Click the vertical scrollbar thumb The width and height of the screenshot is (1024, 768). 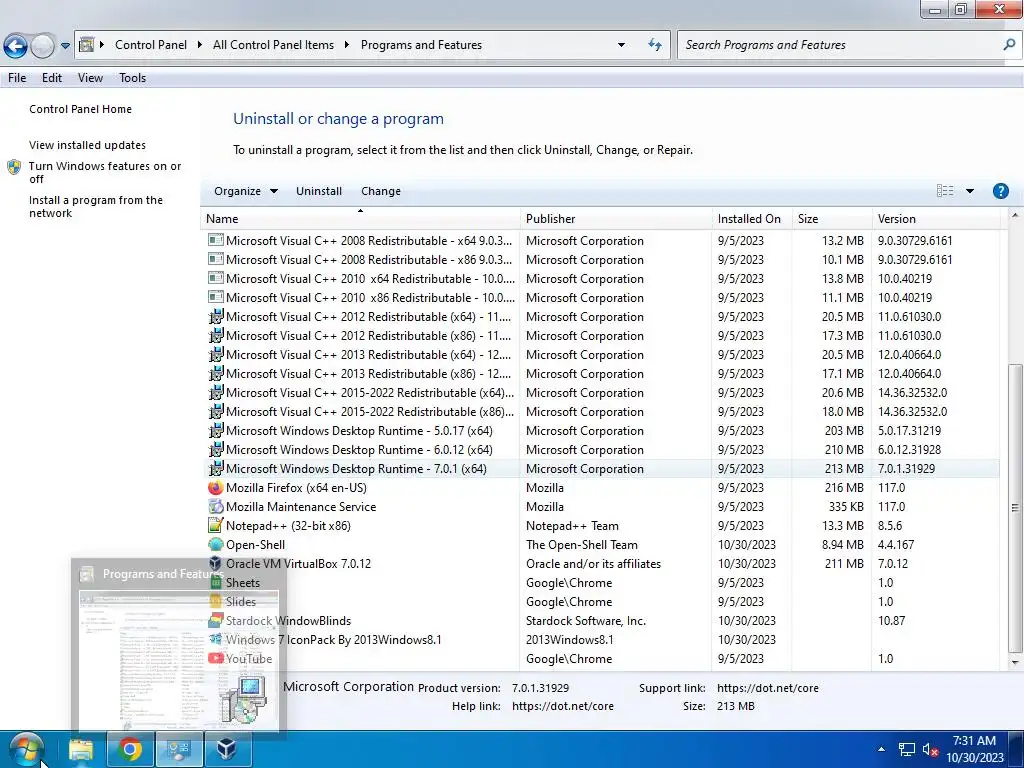[x=1015, y=507]
